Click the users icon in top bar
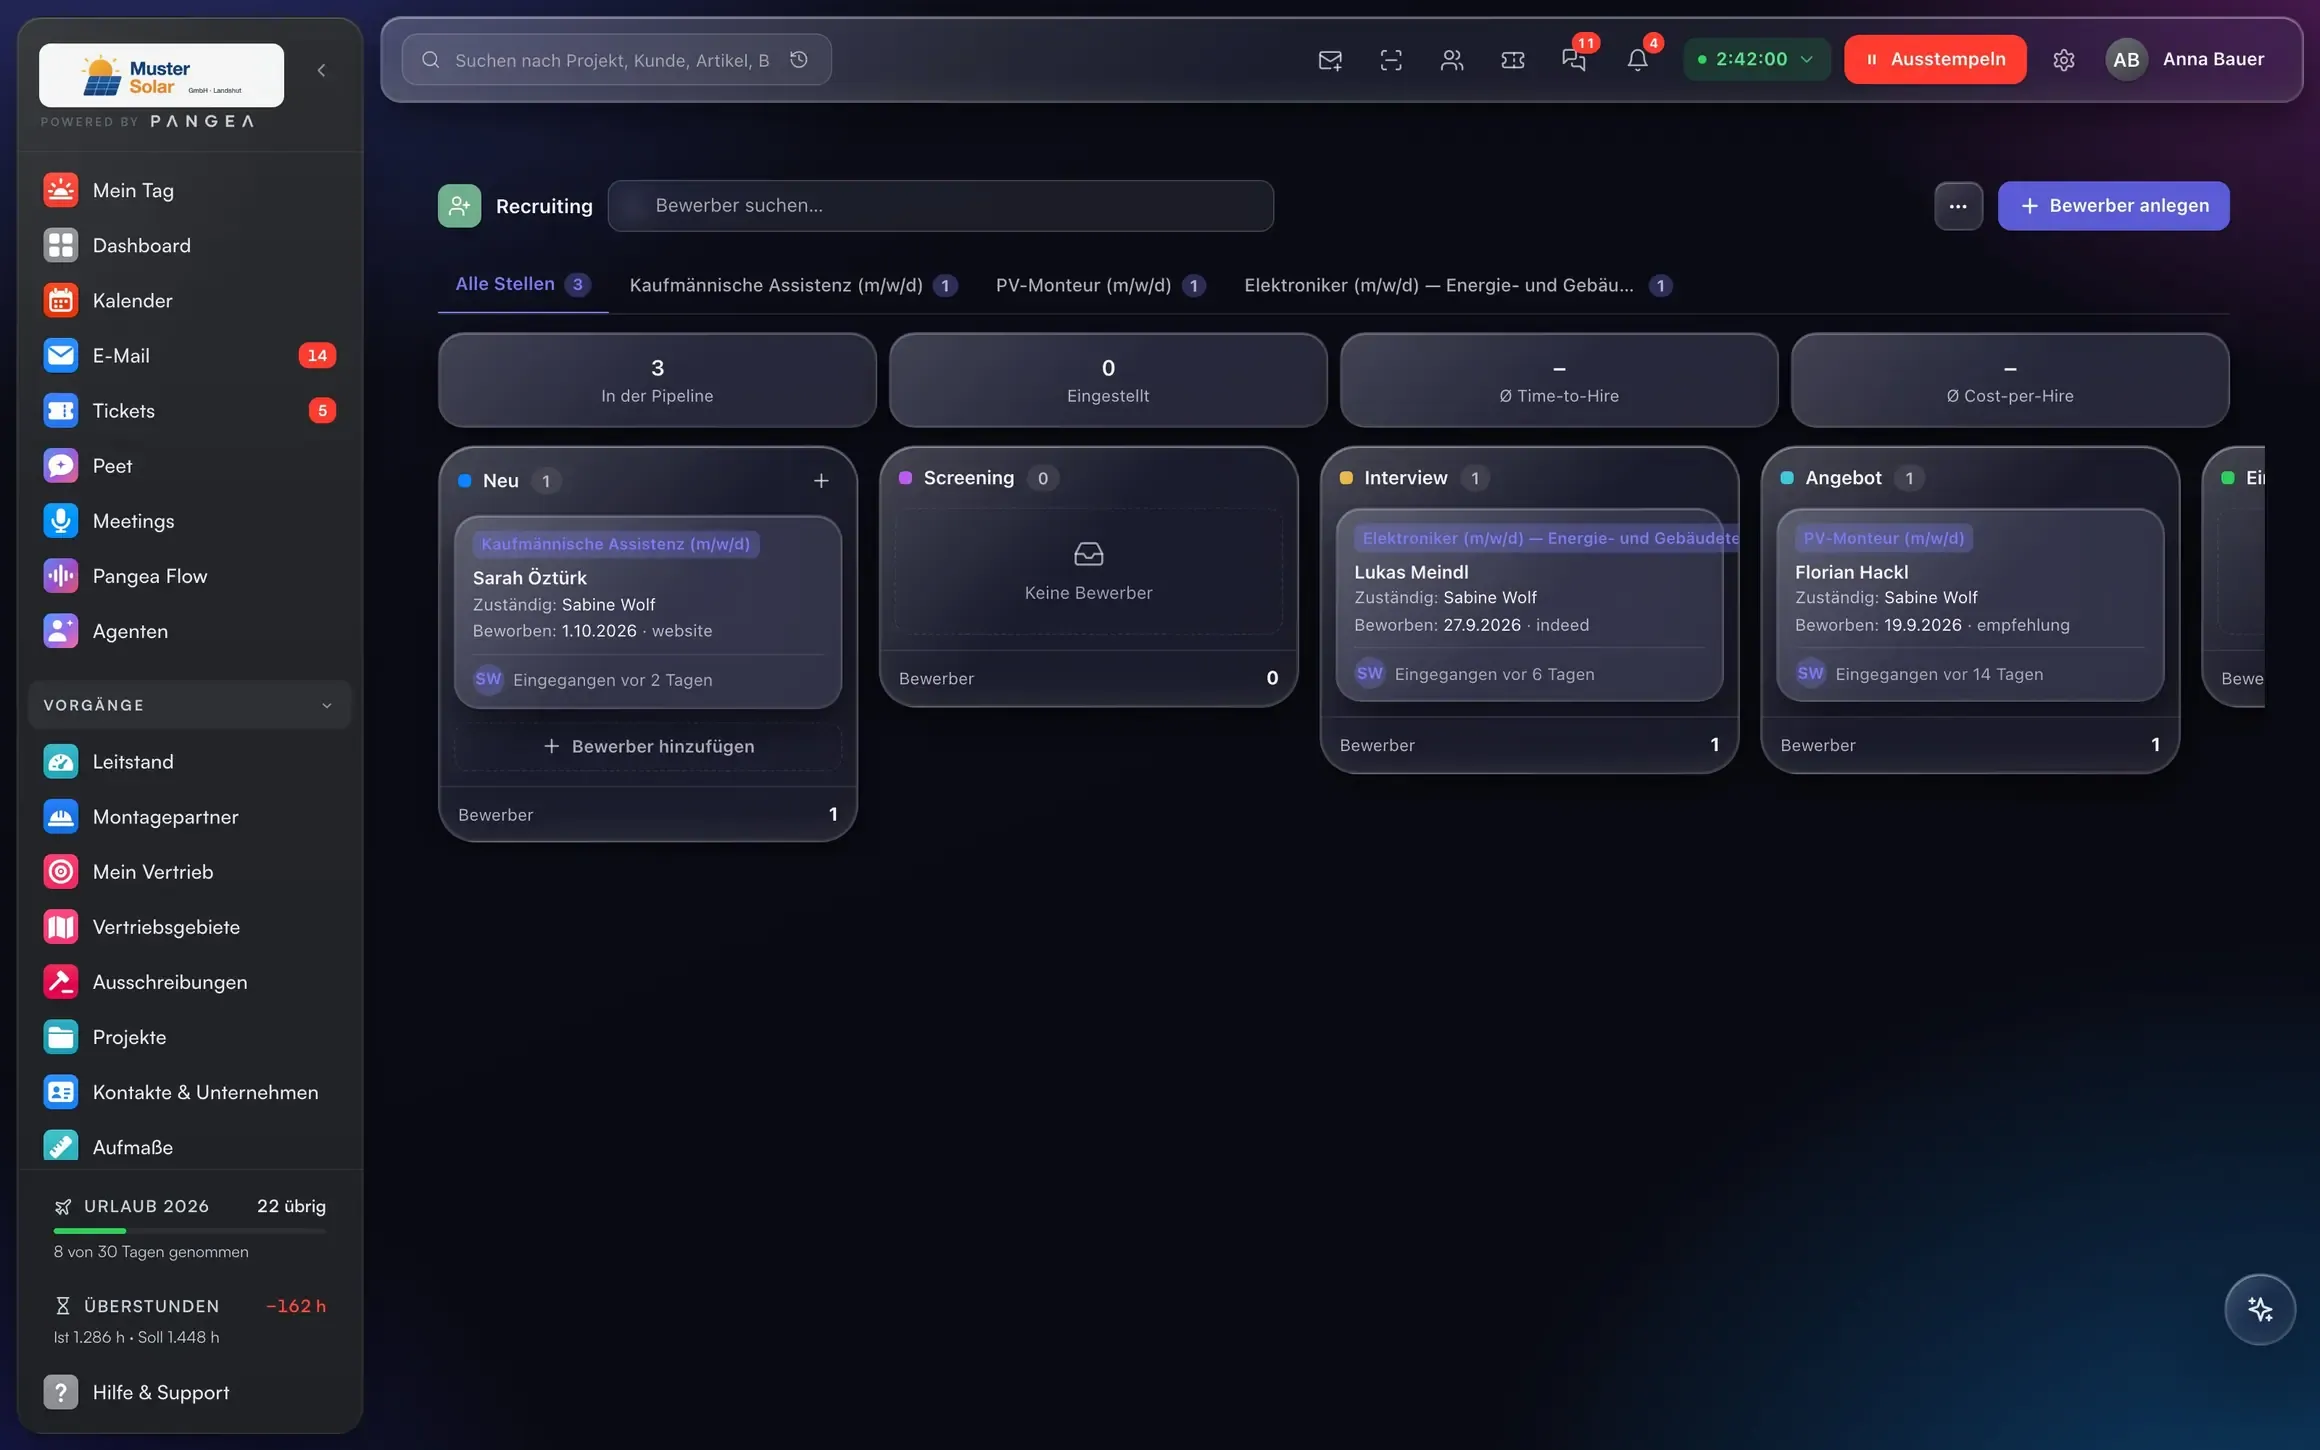The image size is (2320, 1450). pyautogui.click(x=1452, y=60)
